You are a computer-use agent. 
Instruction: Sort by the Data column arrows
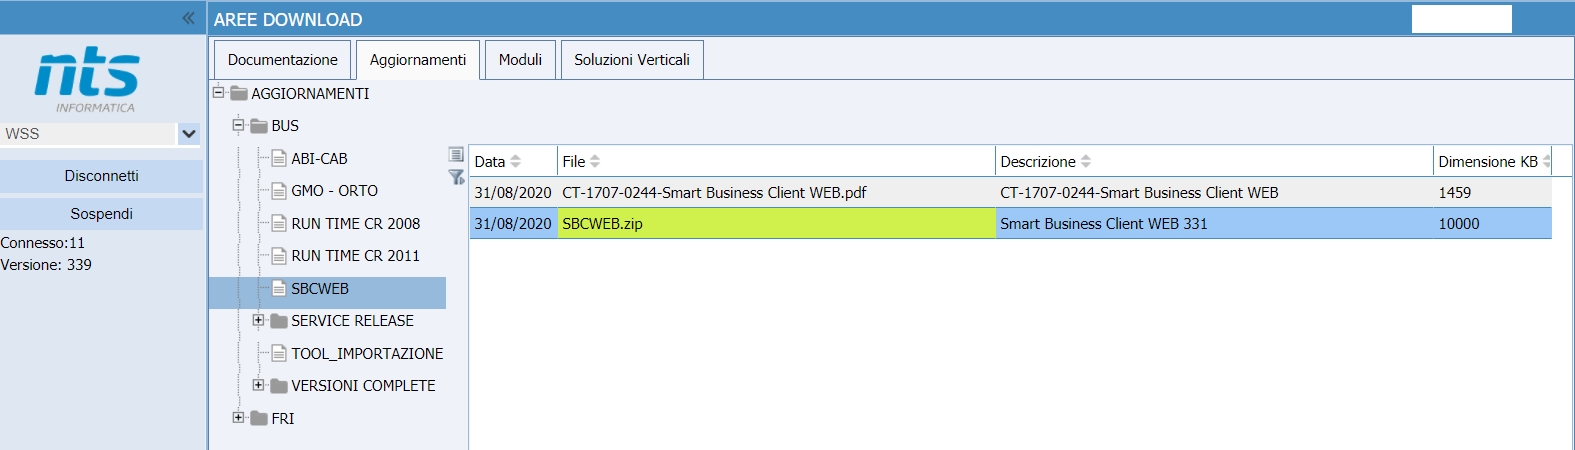(516, 161)
